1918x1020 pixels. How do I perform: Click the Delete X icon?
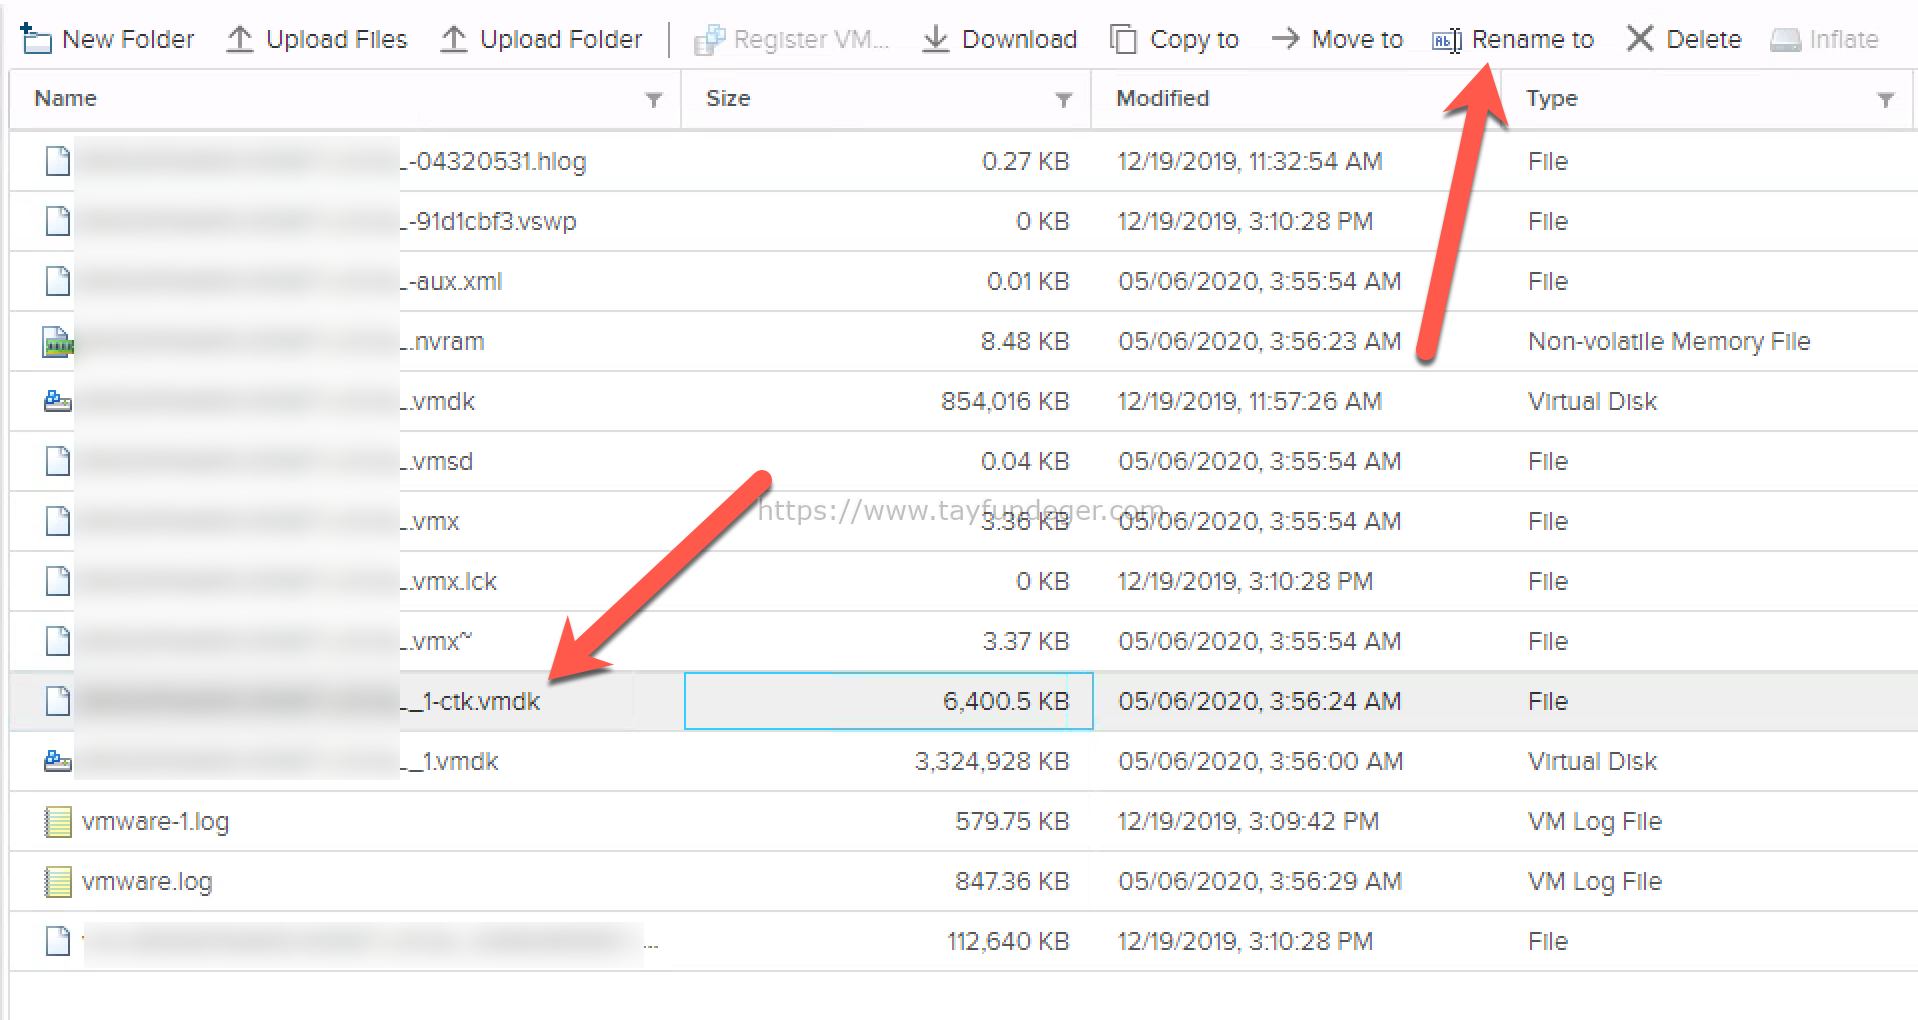(x=1640, y=39)
